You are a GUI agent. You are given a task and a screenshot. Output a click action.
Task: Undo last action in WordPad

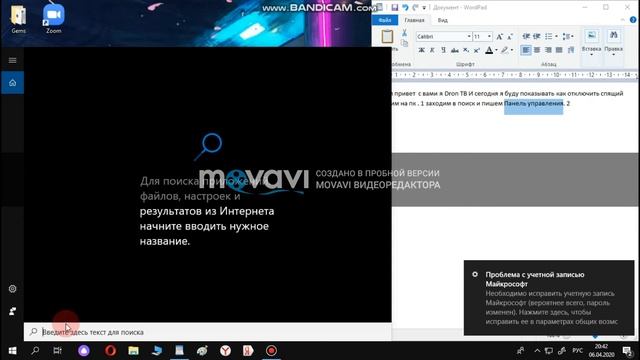(x=405, y=7)
